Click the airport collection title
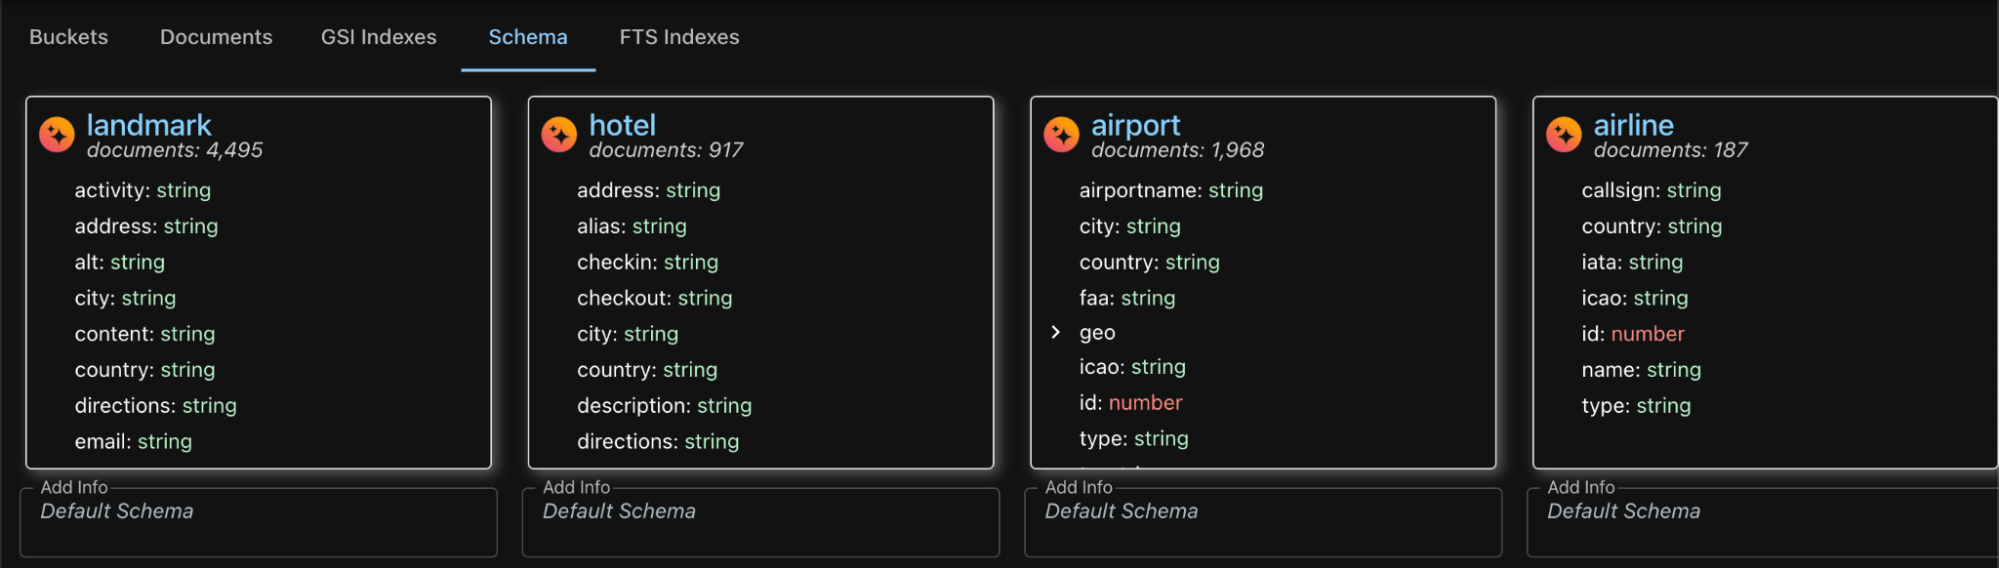 (x=1136, y=125)
